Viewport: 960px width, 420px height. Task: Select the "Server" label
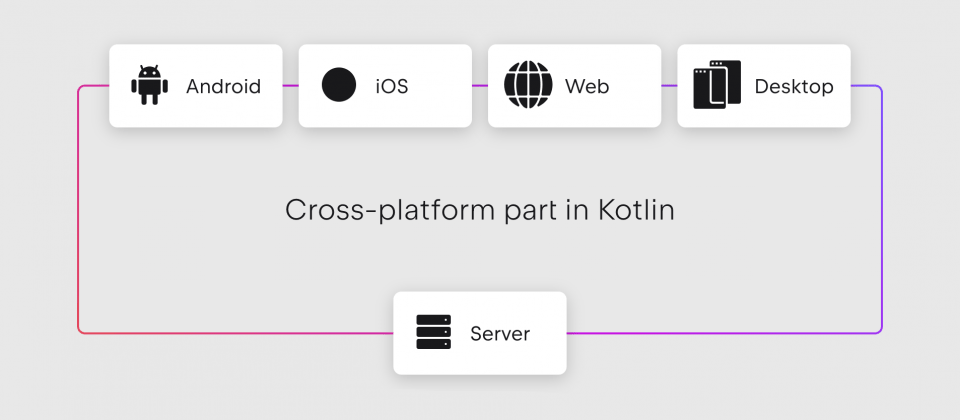[x=500, y=334]
